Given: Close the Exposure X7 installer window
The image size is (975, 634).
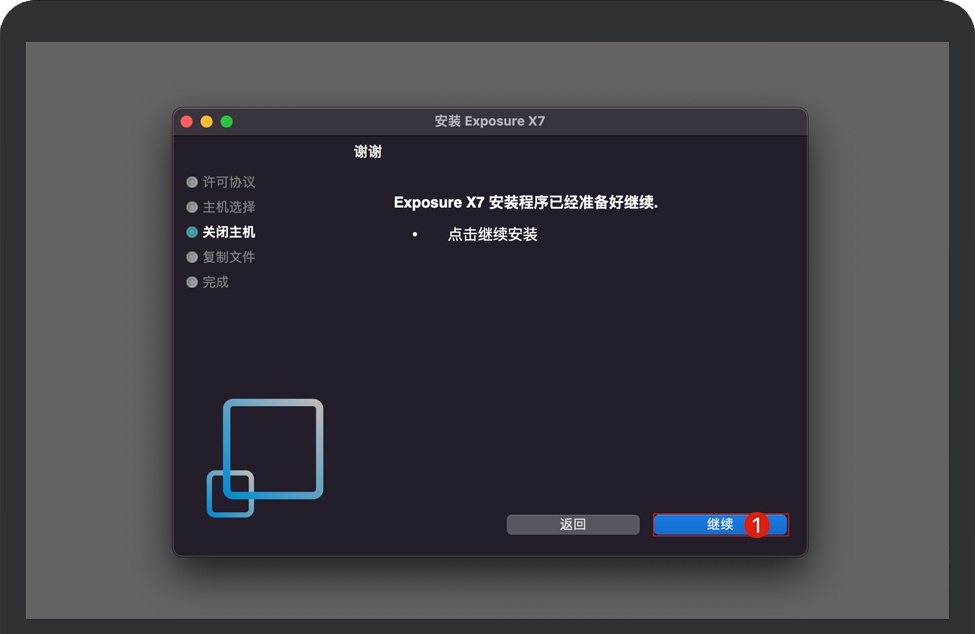Looking at the screenshot, I should (x=187, y=122).
